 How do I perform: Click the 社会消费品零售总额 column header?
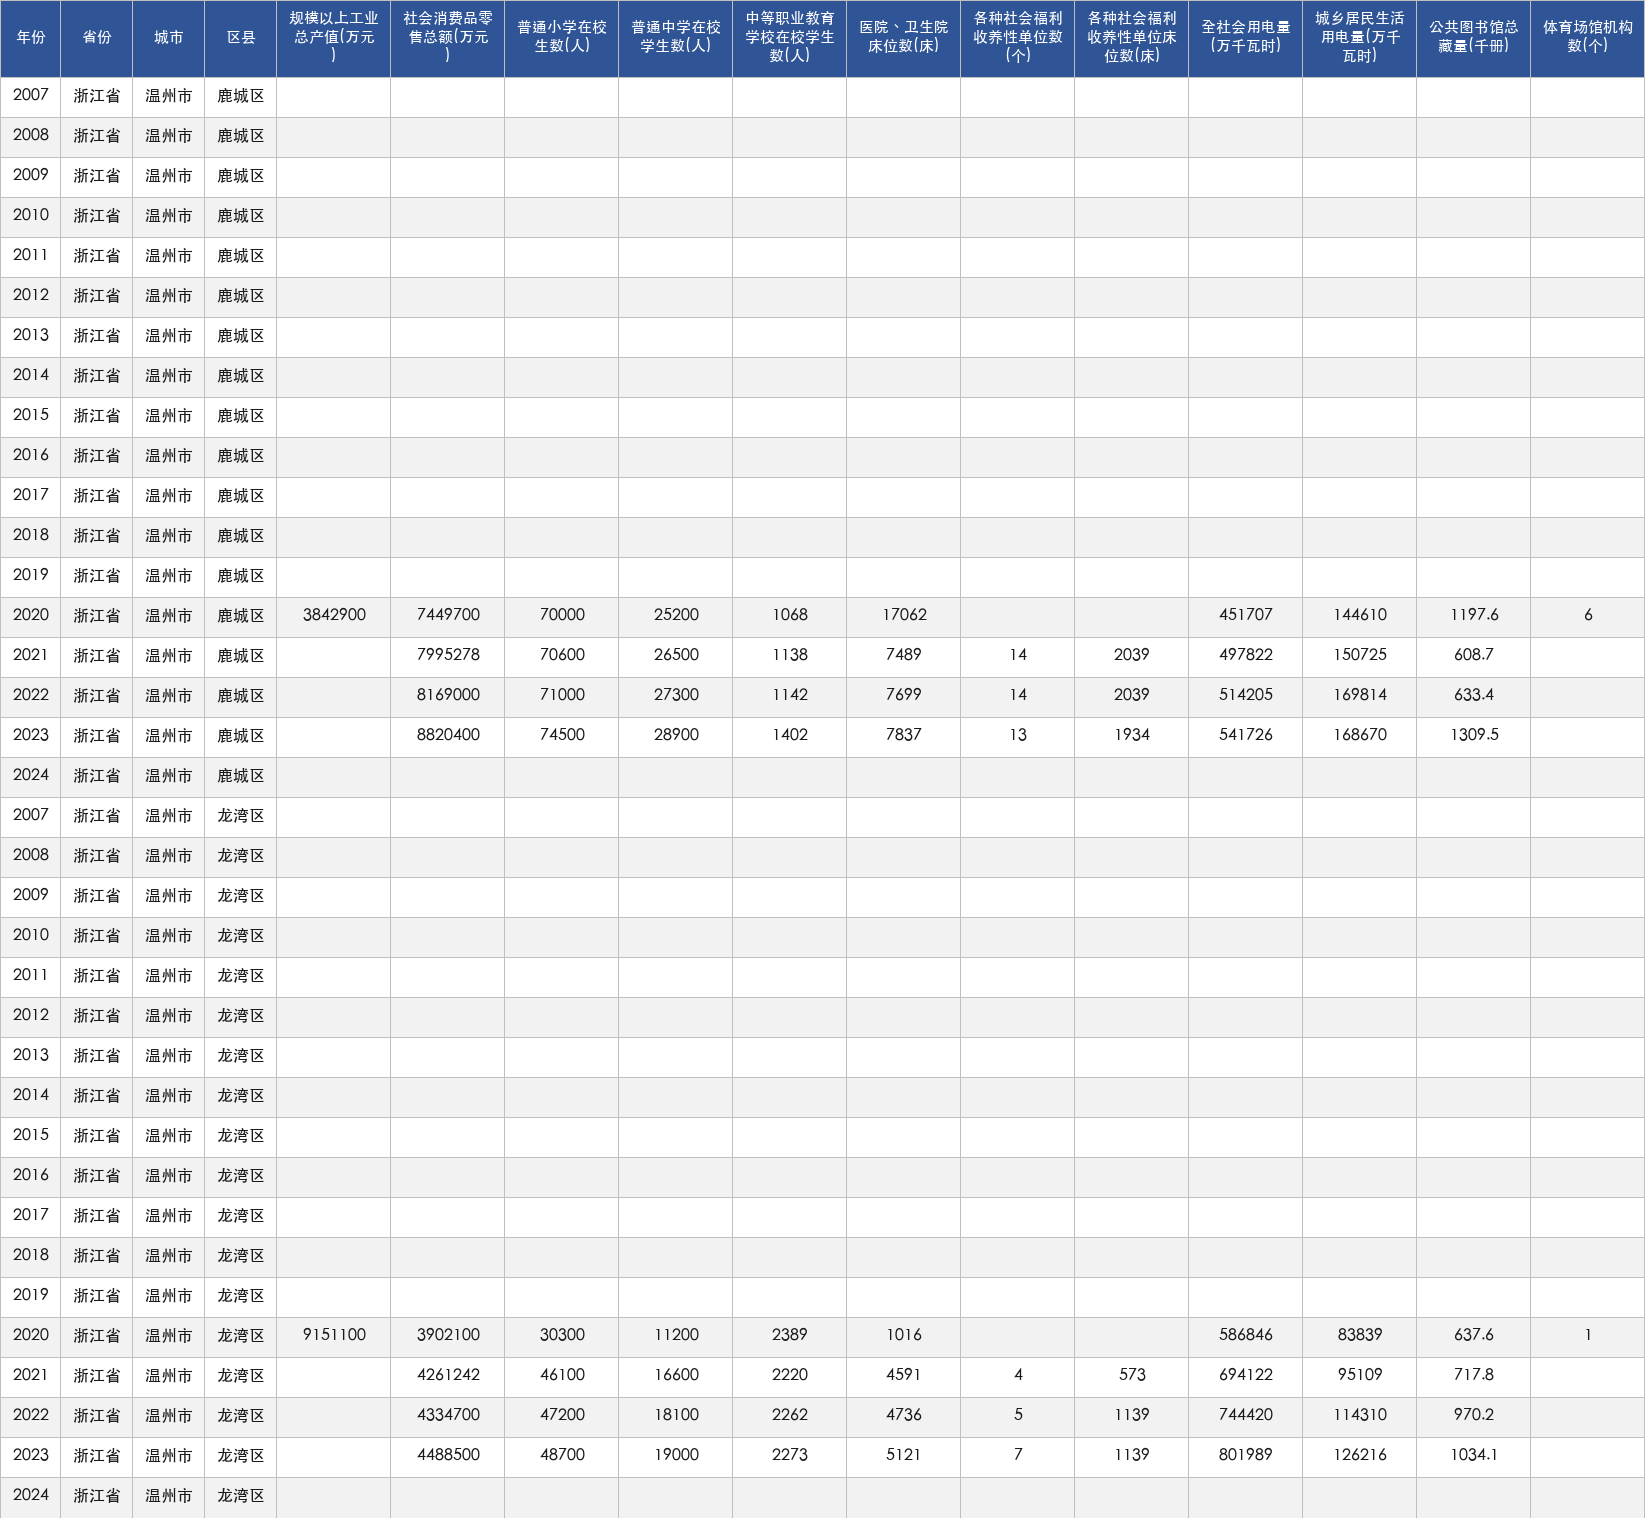pos(448,38)
